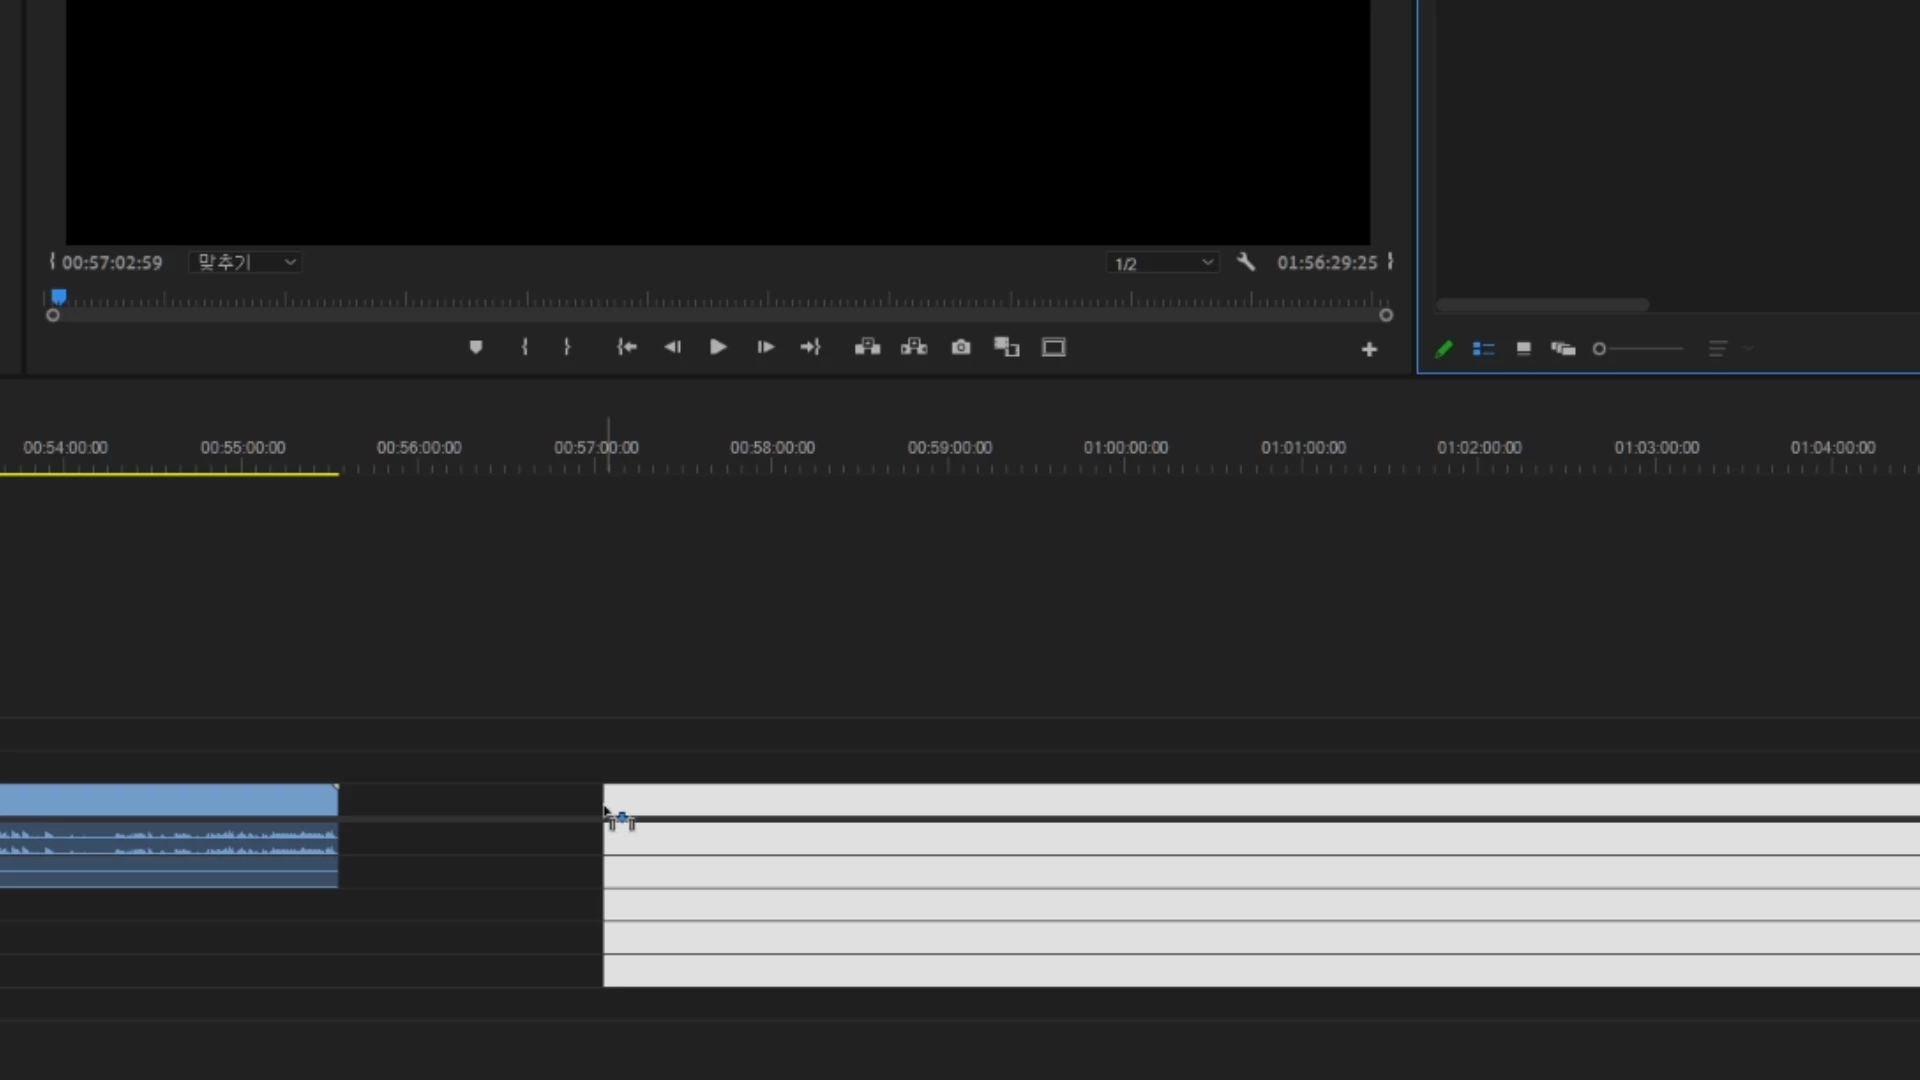Screen dimensions: 1920x1080
Task: Open the button editor plus icon
Action: pyautogui.click(x=1369, y=349)
